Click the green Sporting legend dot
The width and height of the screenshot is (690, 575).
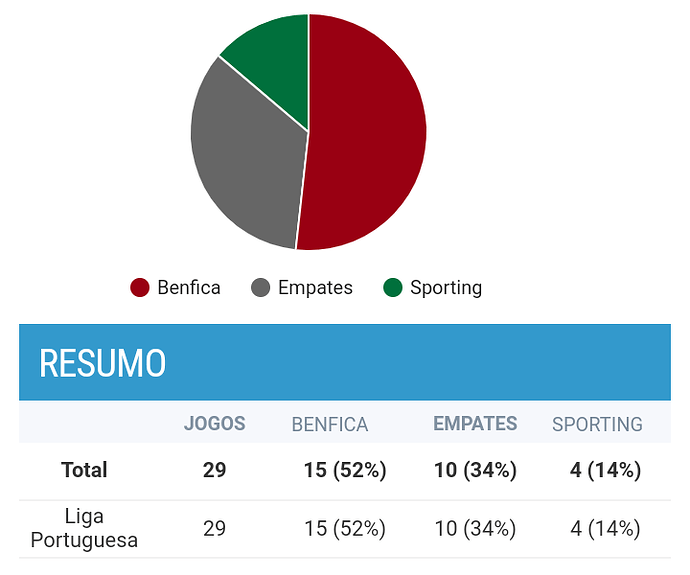[393, 288]
